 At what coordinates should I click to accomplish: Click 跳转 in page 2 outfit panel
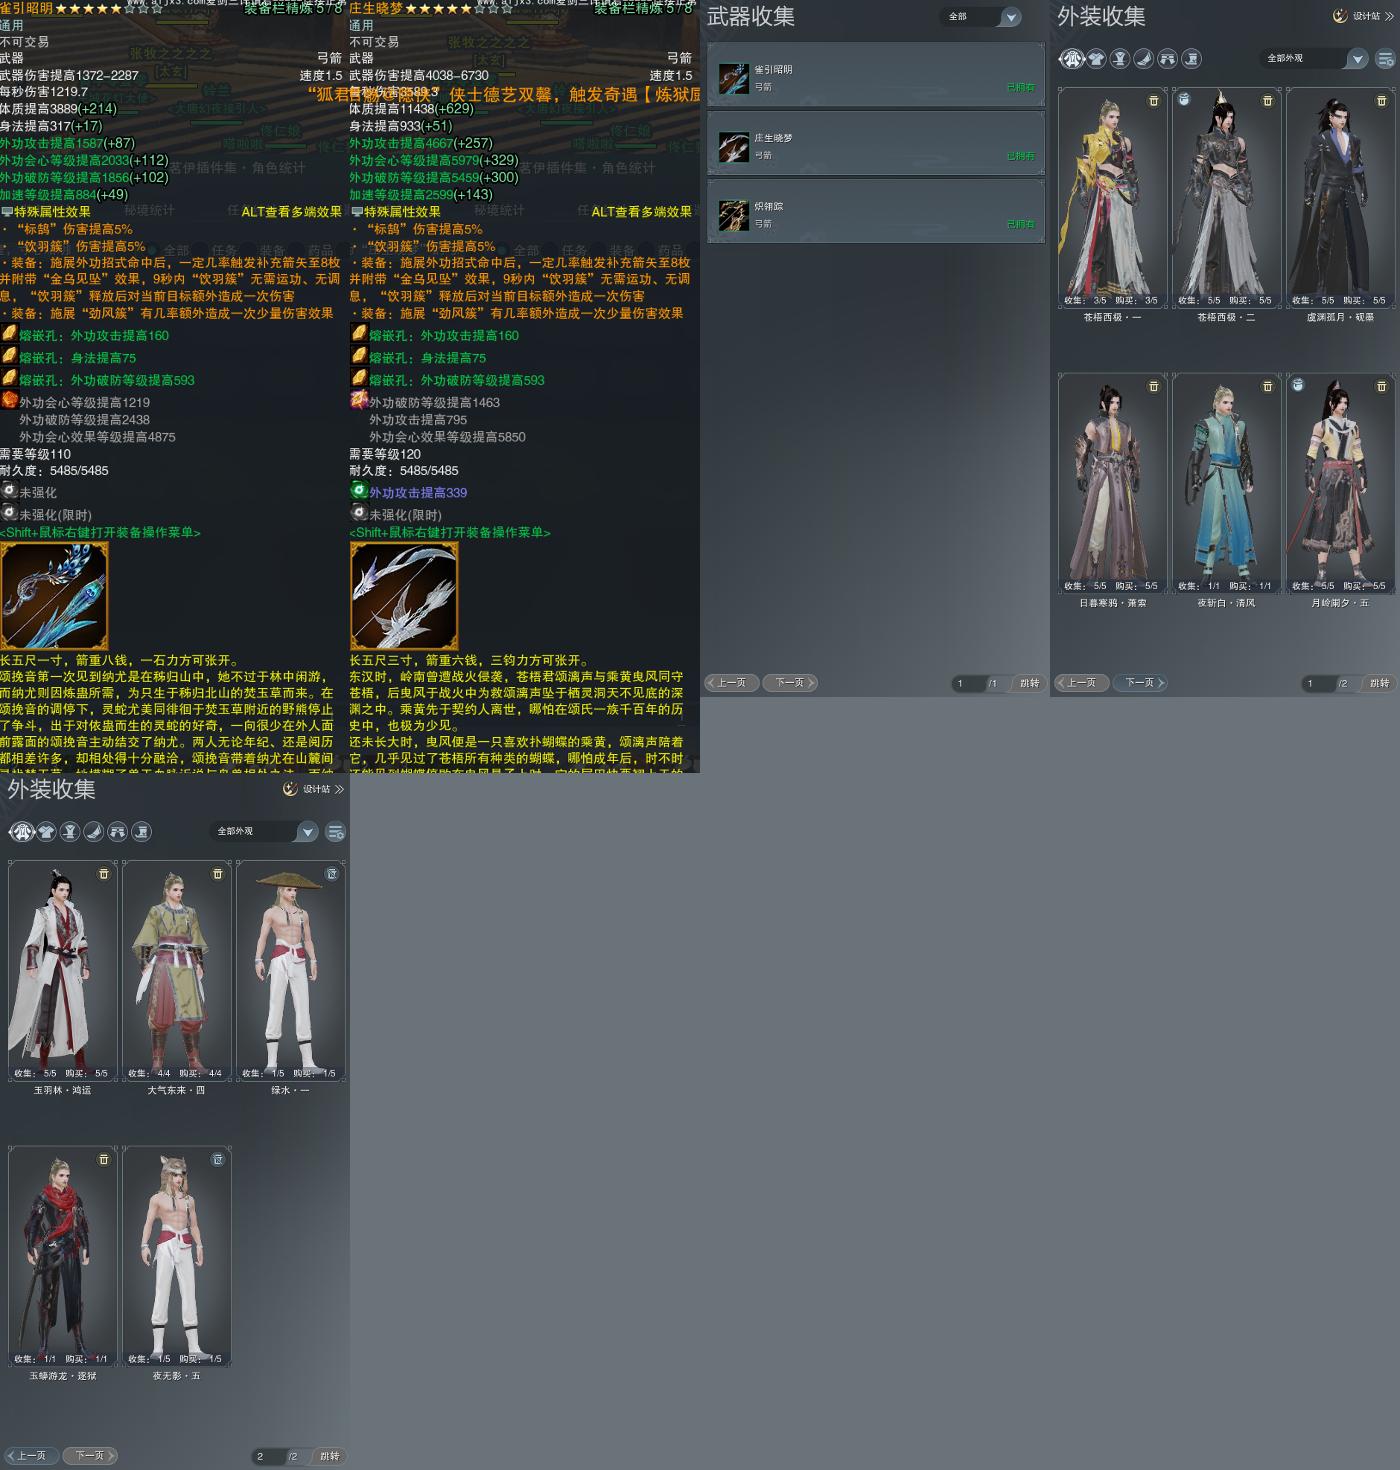point(329,1457)
